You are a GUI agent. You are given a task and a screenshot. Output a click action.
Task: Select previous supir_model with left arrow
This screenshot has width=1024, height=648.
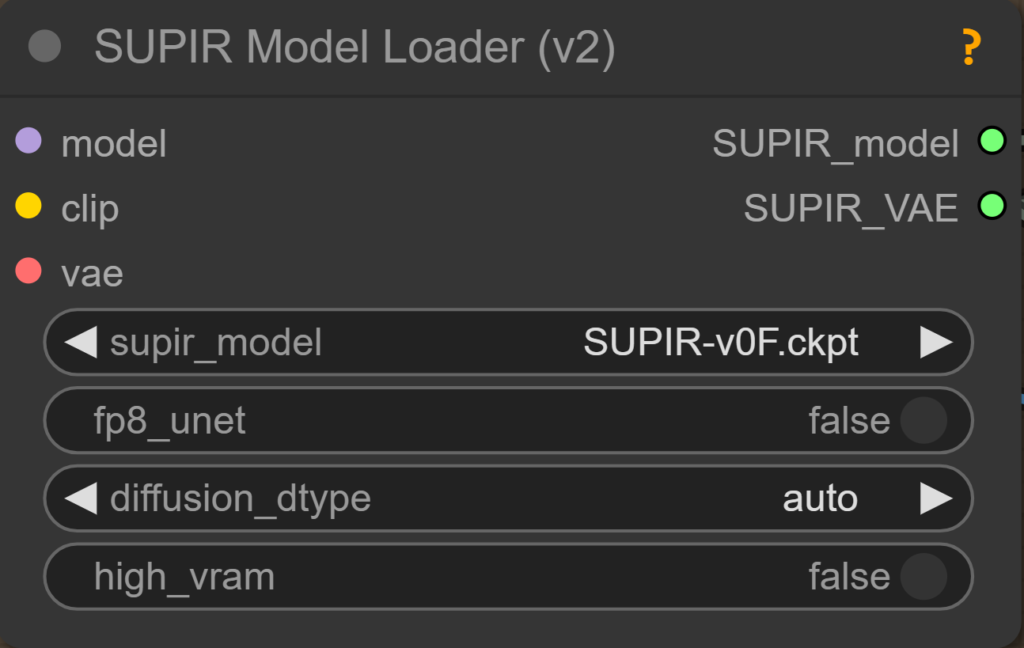point(80,343)
